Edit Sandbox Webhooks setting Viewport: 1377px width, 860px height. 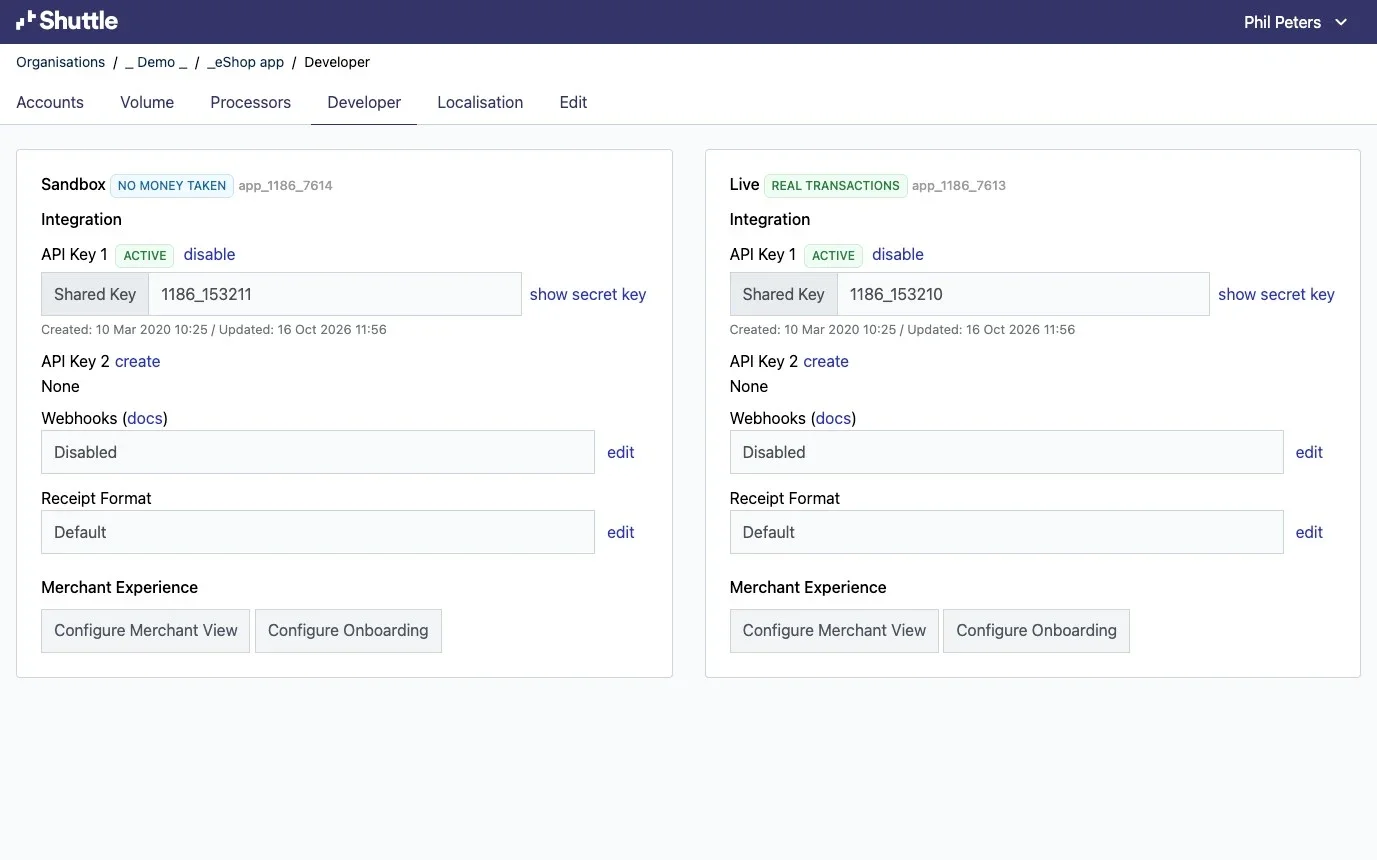[x=621, y=452]
